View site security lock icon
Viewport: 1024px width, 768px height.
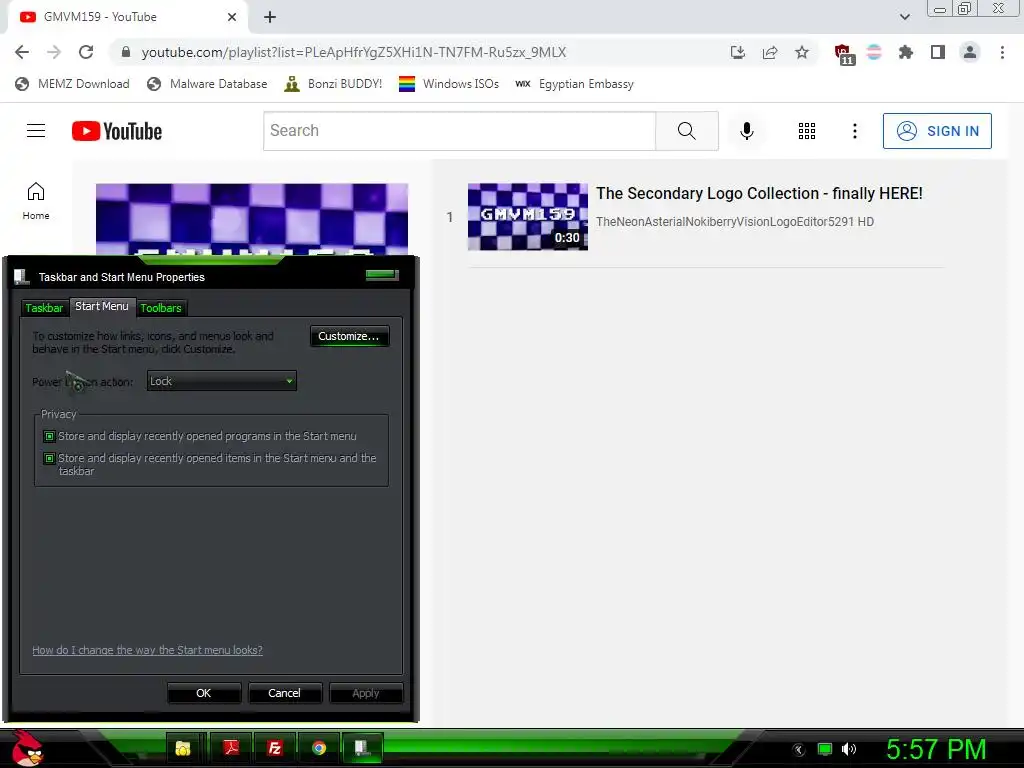(x=126, y=52)
